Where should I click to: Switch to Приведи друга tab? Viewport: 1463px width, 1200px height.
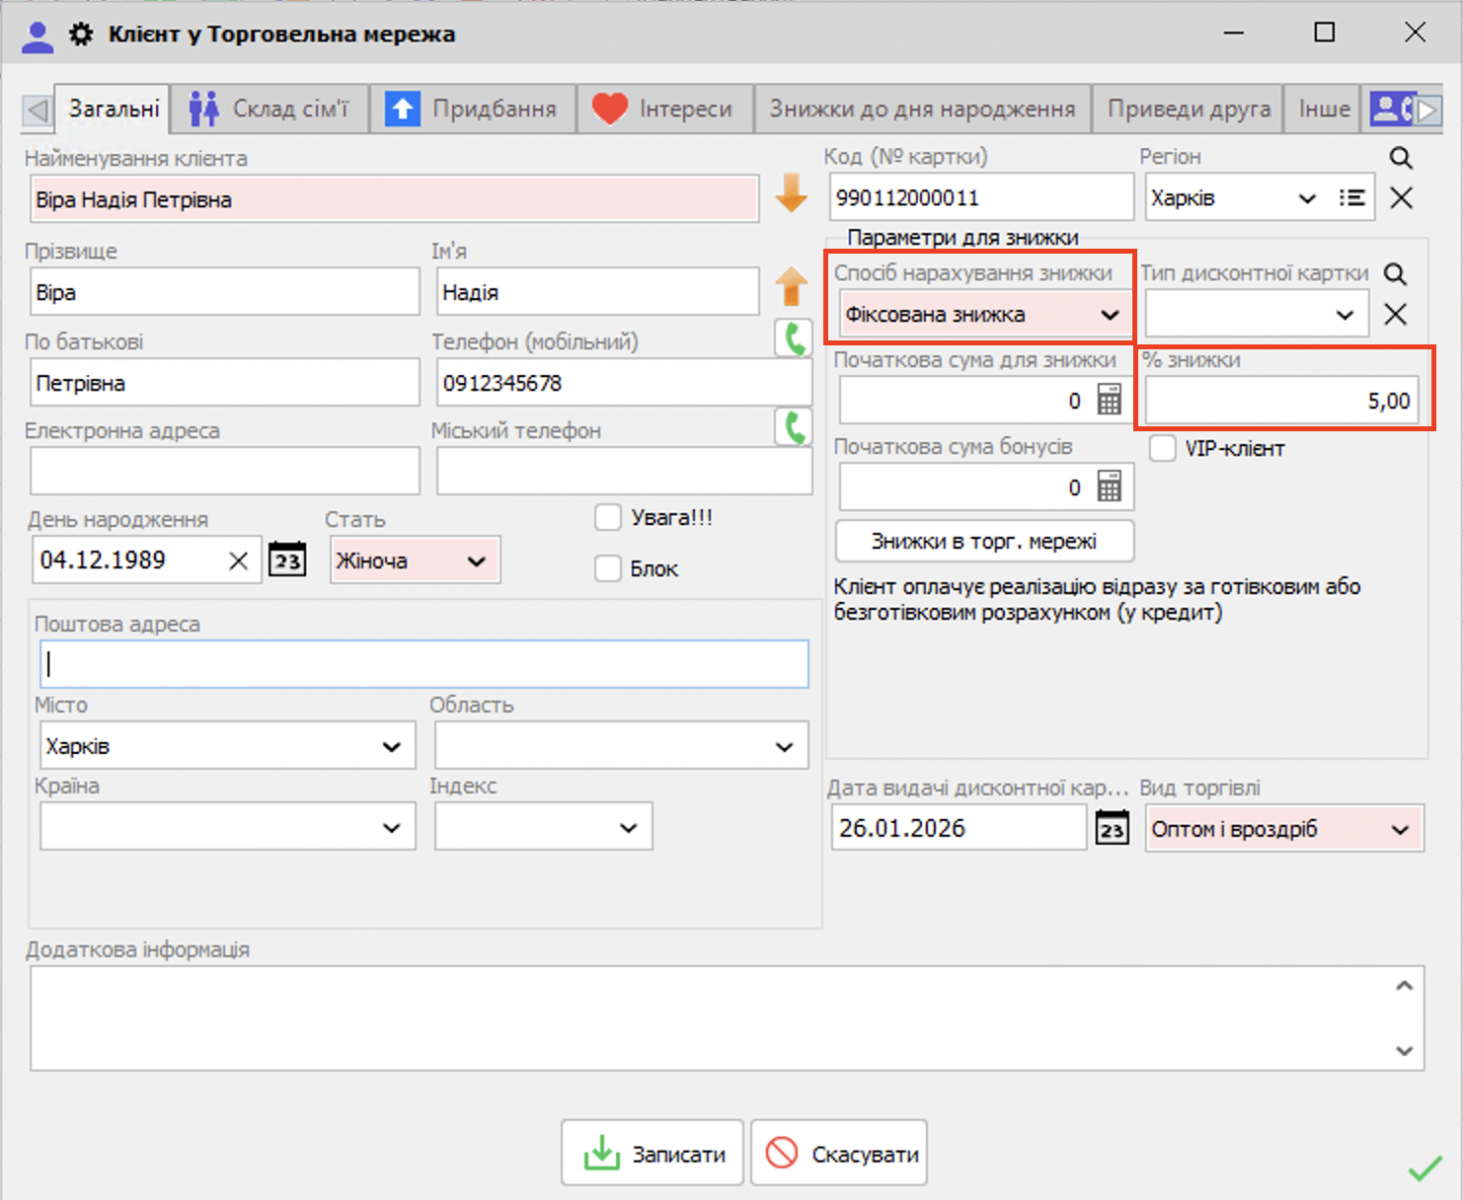pos(1188,109)
